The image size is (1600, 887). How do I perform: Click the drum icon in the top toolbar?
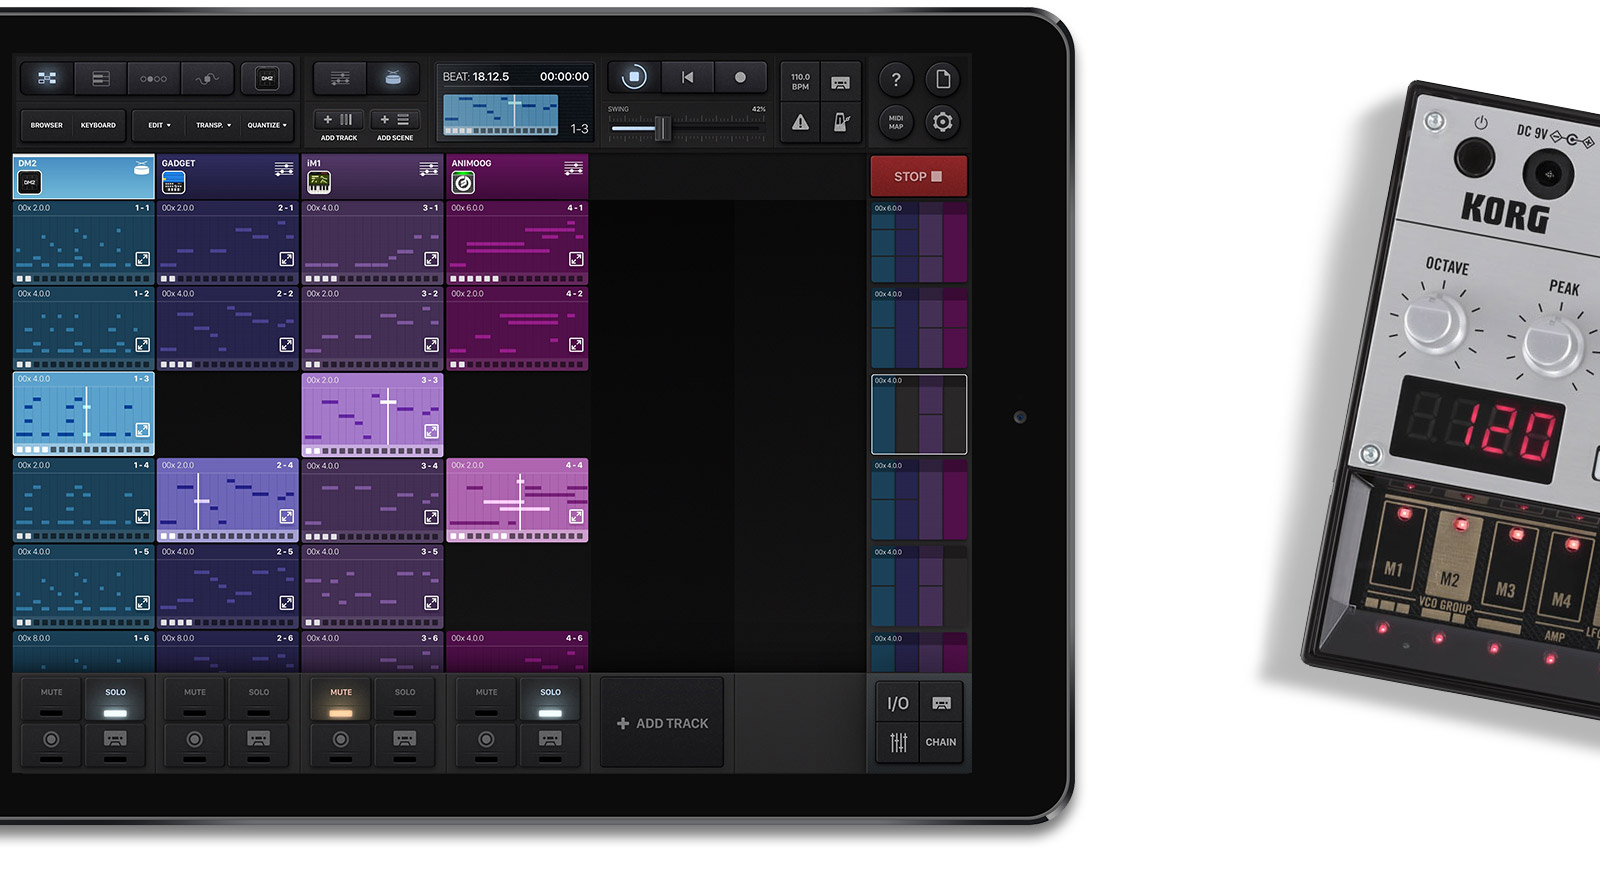393,78
